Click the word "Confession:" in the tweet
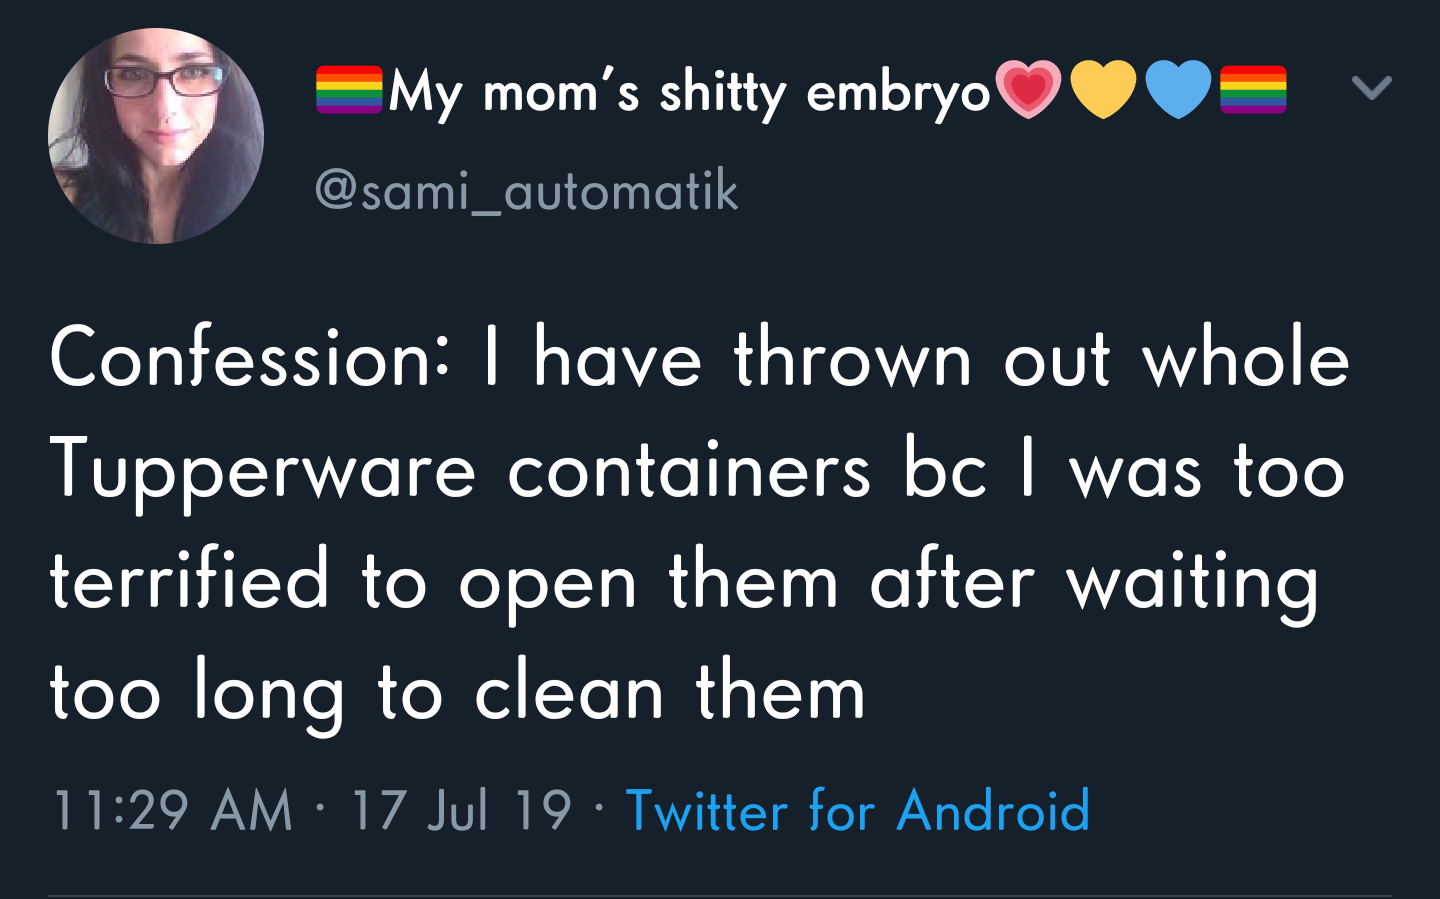Screen dimensions: 1440x899 pos(250,360)
